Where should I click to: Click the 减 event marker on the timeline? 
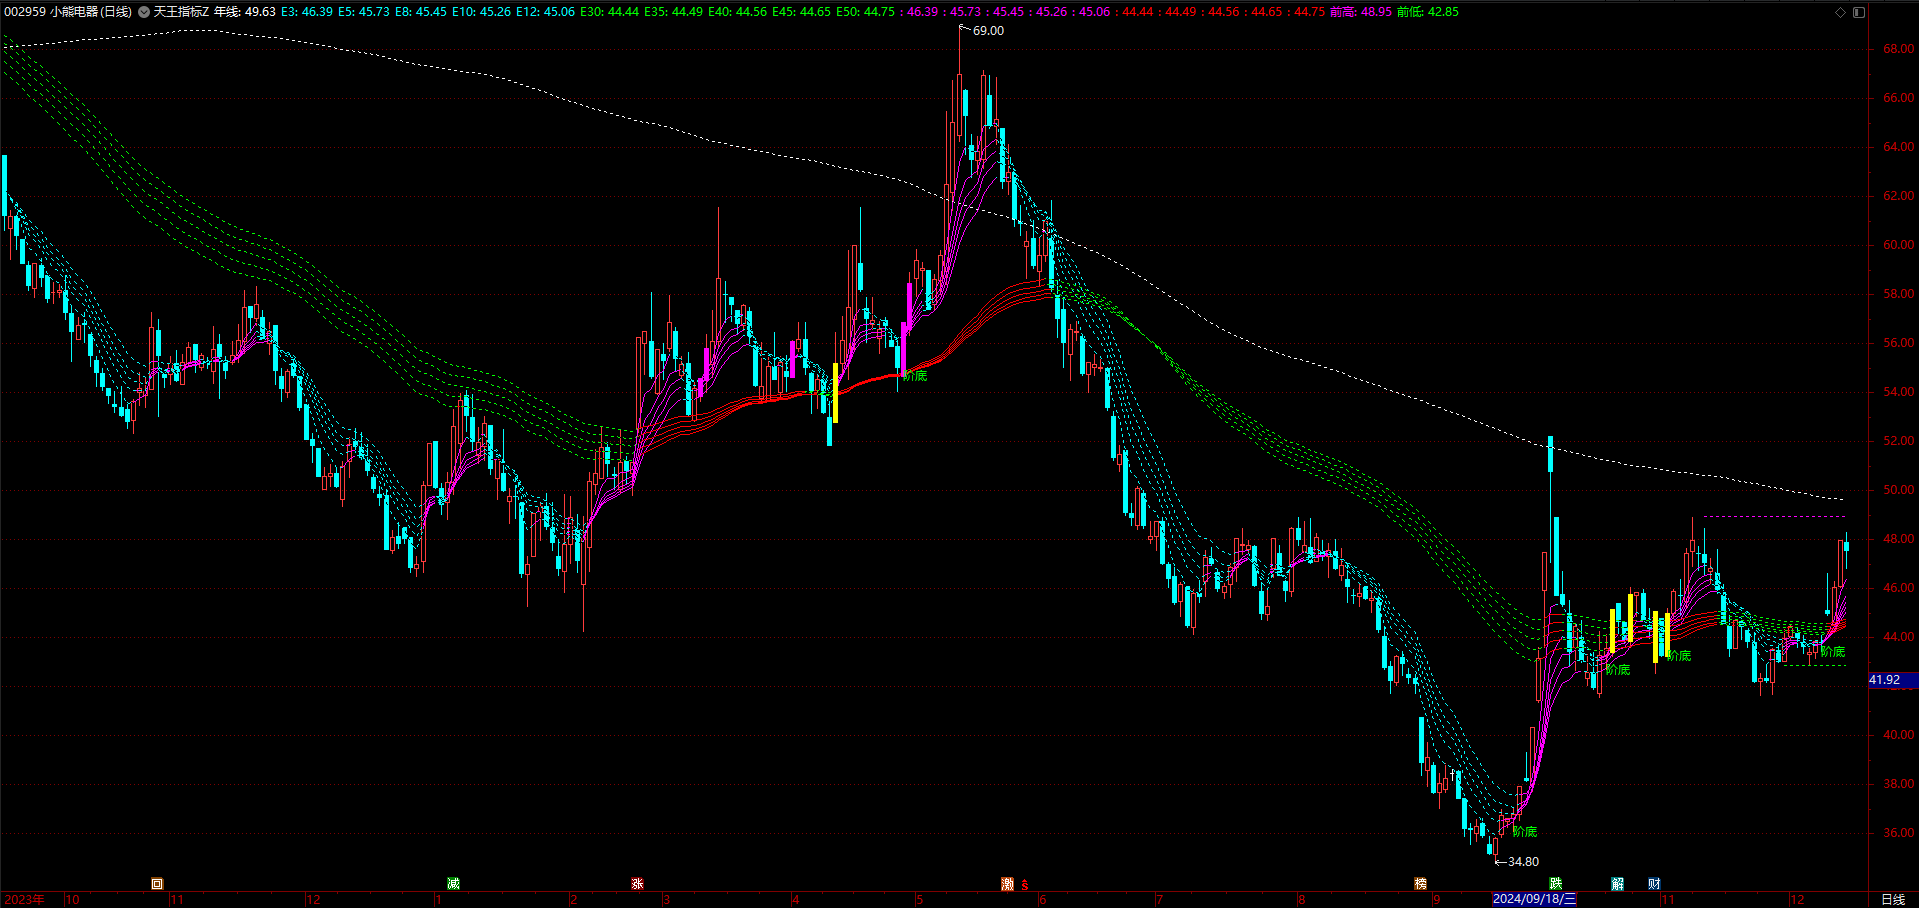pos(453,884)
